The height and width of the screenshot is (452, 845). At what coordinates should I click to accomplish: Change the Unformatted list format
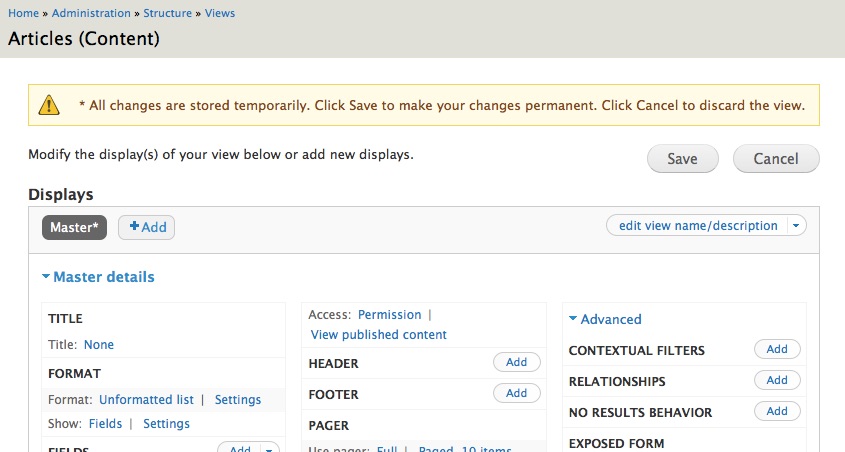coord(146,400)
